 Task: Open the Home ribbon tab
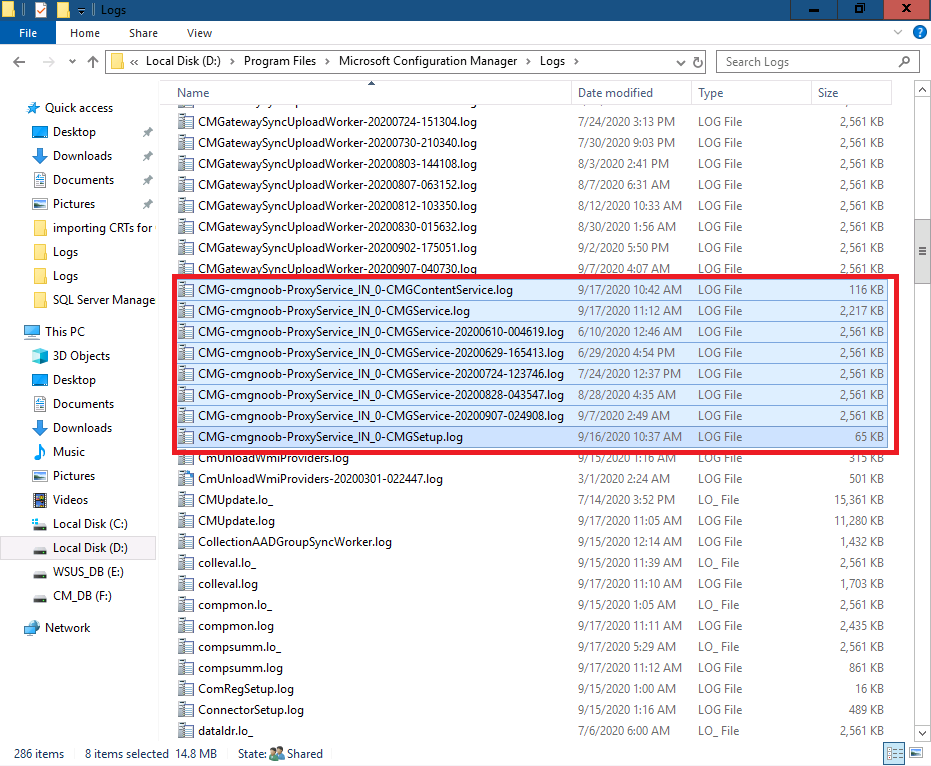pos(85,33)
